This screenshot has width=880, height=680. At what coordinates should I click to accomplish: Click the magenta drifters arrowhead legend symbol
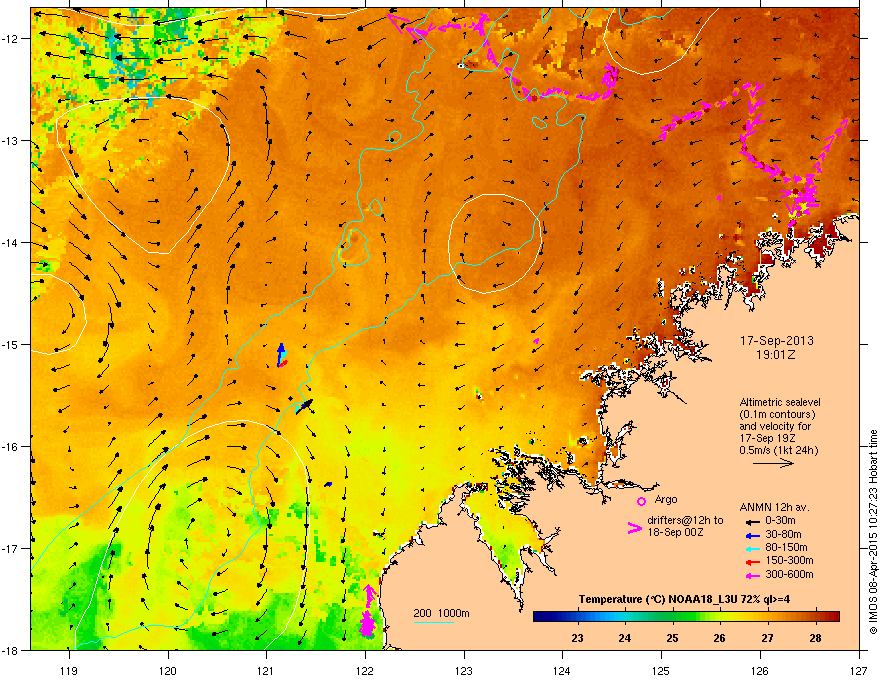tap(634, 528)
